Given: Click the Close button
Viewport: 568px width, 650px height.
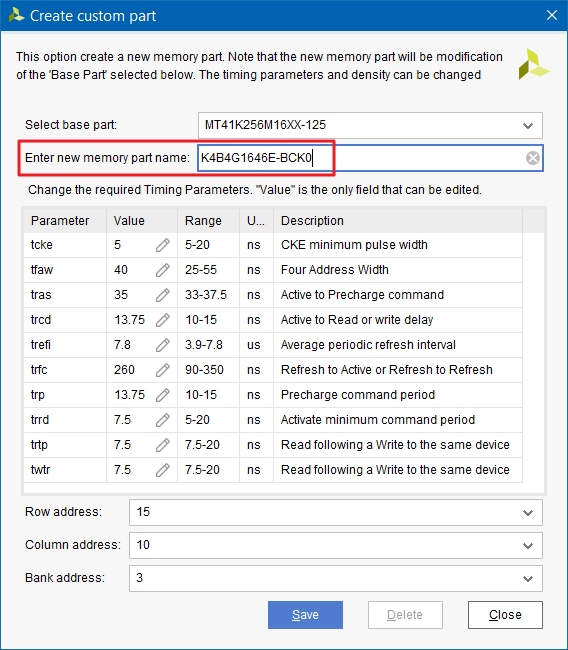Looking at the screenshot, I should click(x=505, y=615).
